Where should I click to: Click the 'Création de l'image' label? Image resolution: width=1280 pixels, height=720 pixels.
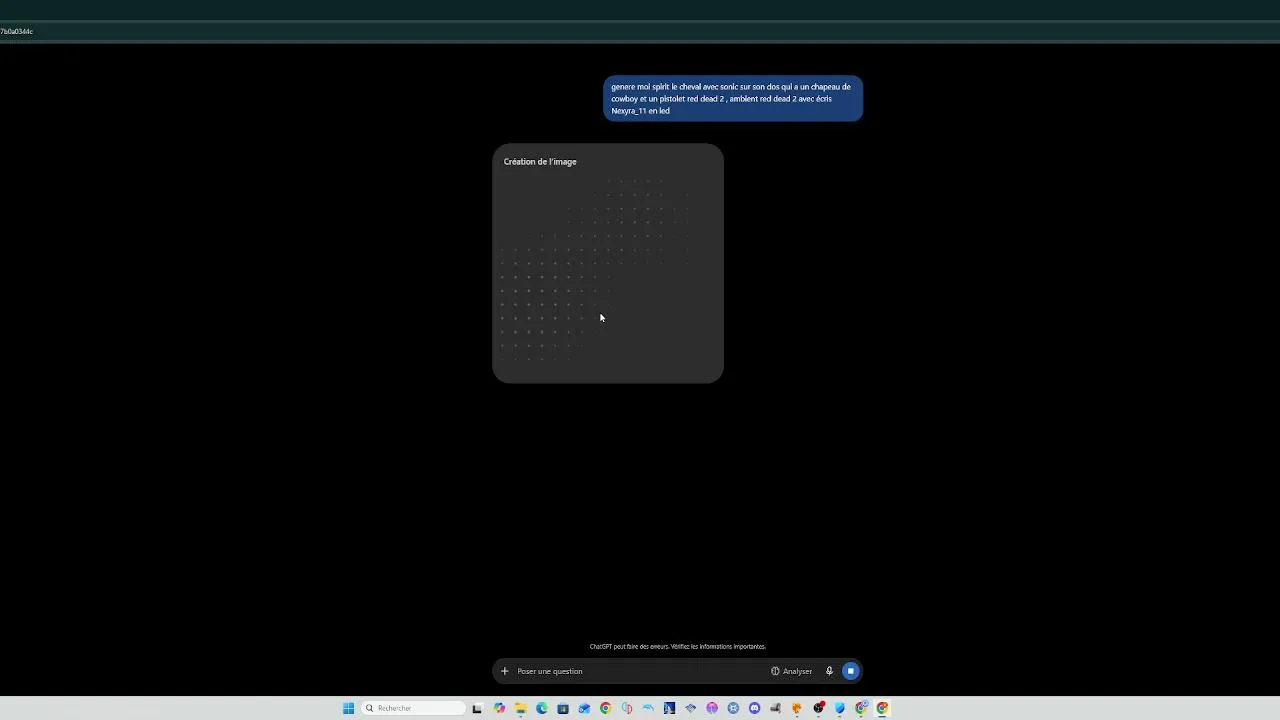[x=540, y=161]
